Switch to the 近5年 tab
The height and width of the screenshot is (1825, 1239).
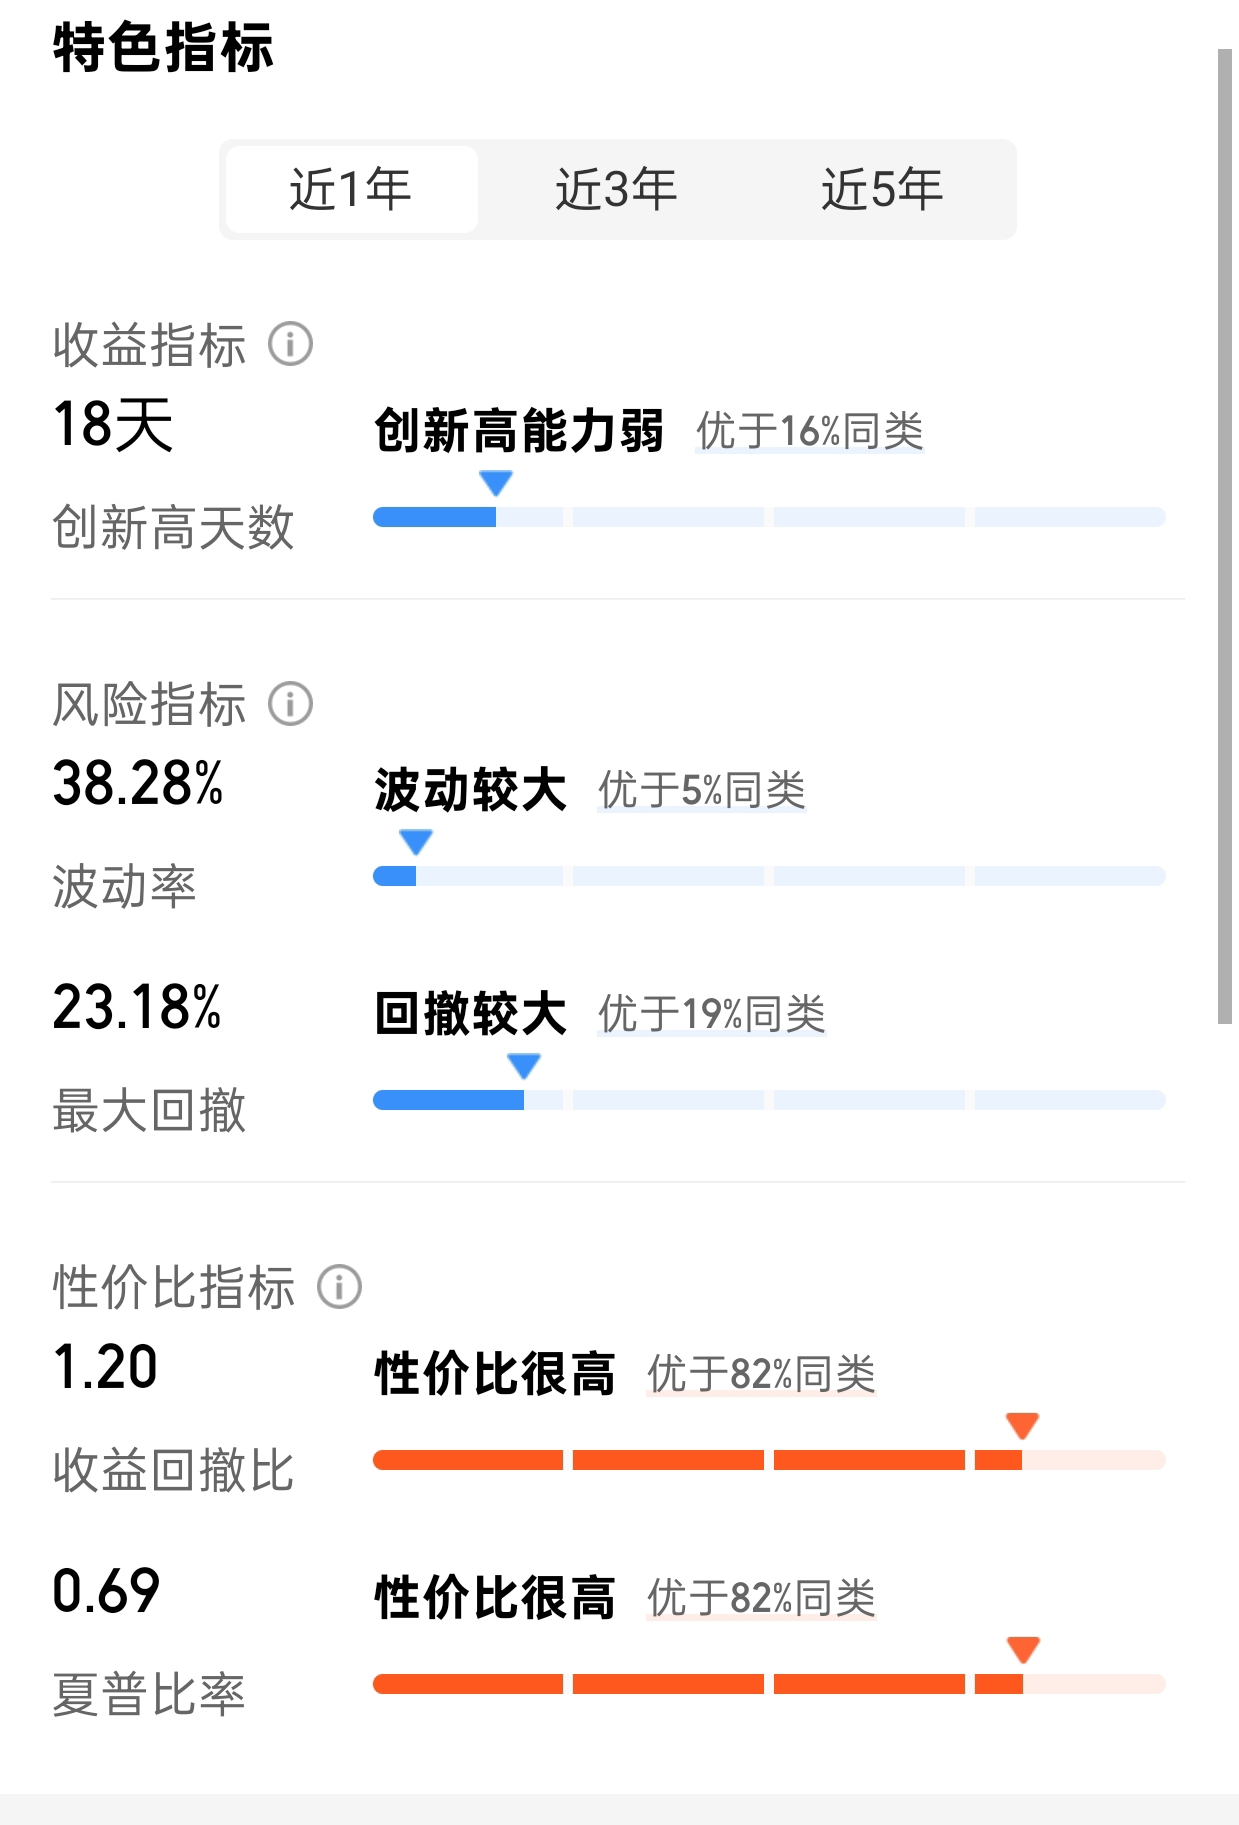pyautogui.click(x=883, y=189)
